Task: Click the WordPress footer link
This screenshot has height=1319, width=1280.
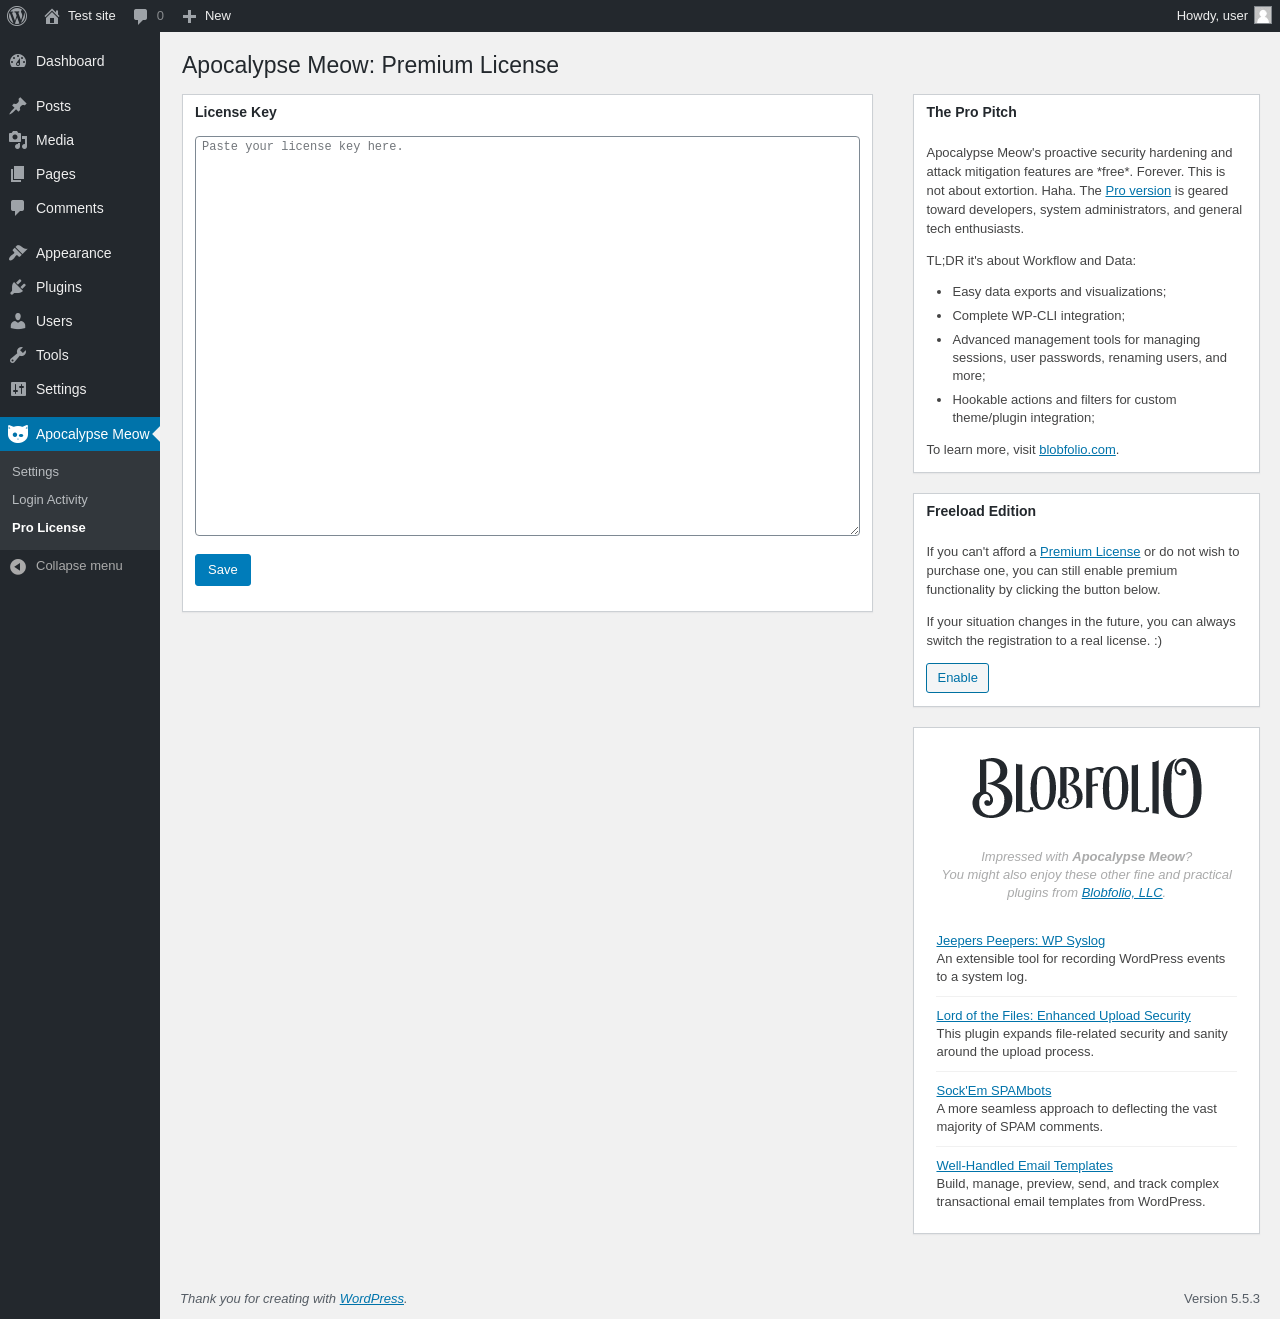Action: 372,1299
